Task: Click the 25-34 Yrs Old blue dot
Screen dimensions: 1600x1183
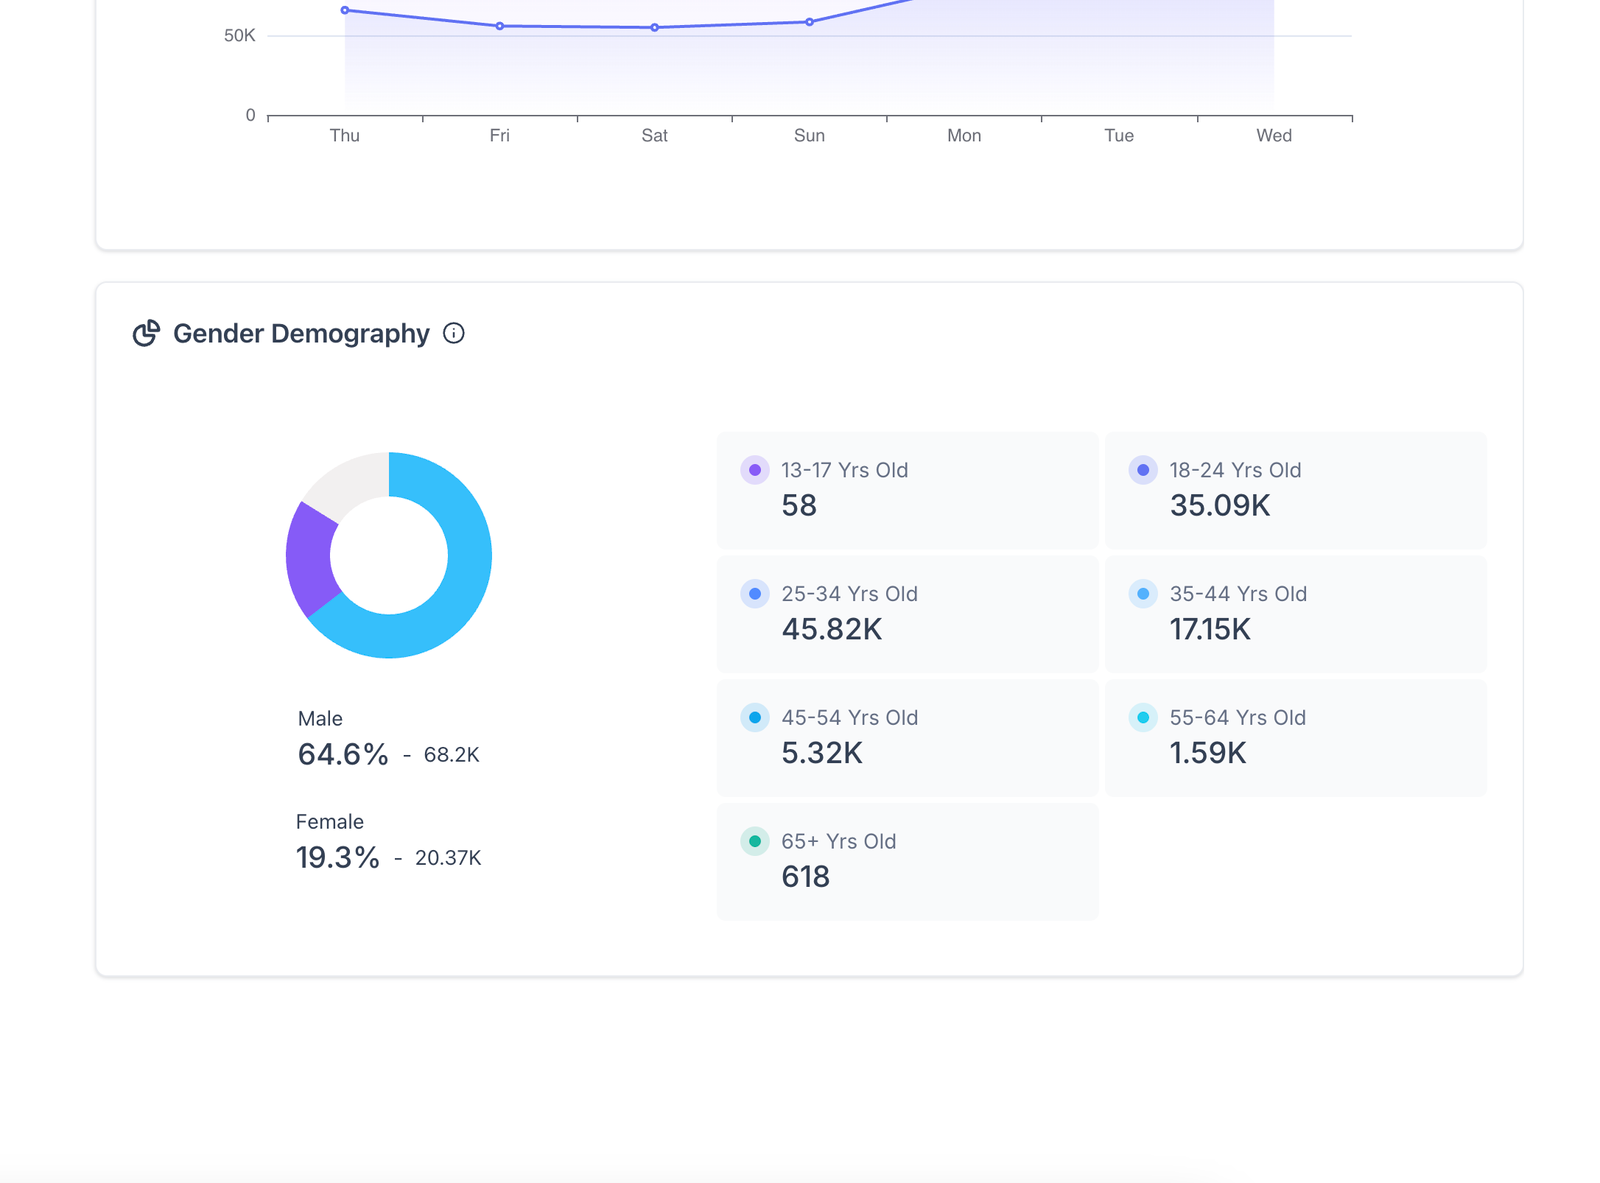Action: pos(755,594)
